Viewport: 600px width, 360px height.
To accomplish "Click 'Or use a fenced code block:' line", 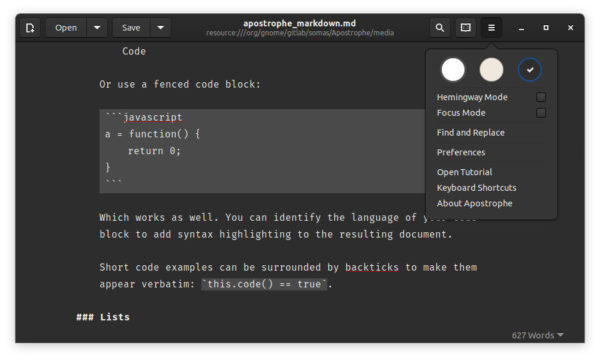I will 180,85.
